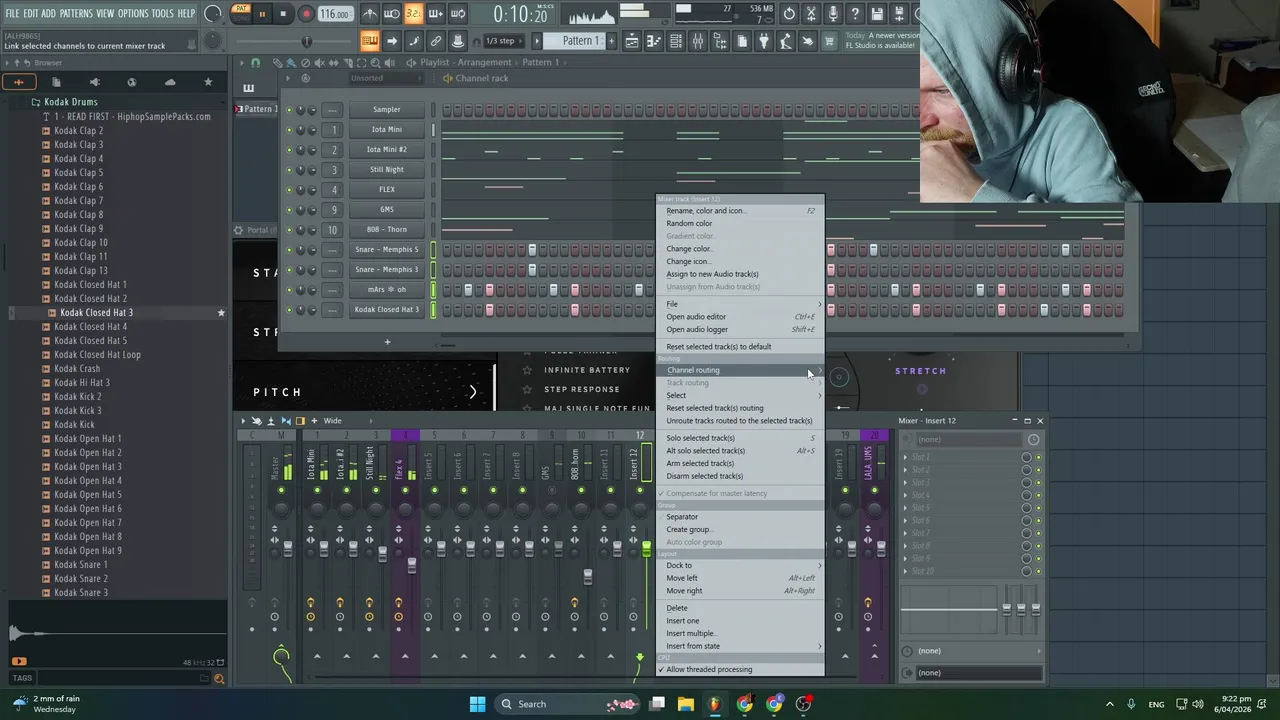
Task: Click the Still Night channel button
Action: point(387,169)
